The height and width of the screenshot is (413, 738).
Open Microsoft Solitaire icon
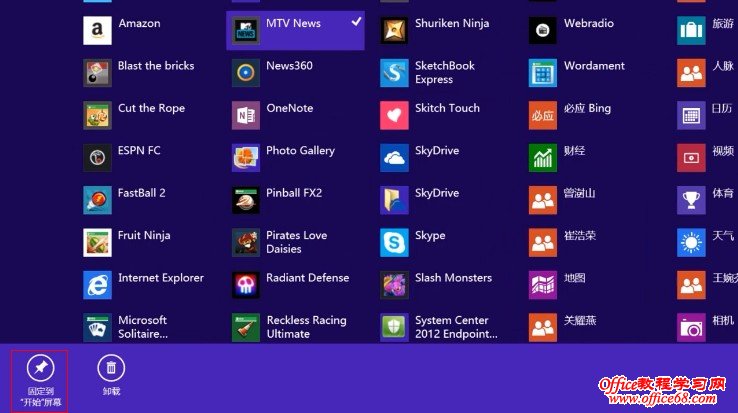pyautogui.click(x=97, y=327)
